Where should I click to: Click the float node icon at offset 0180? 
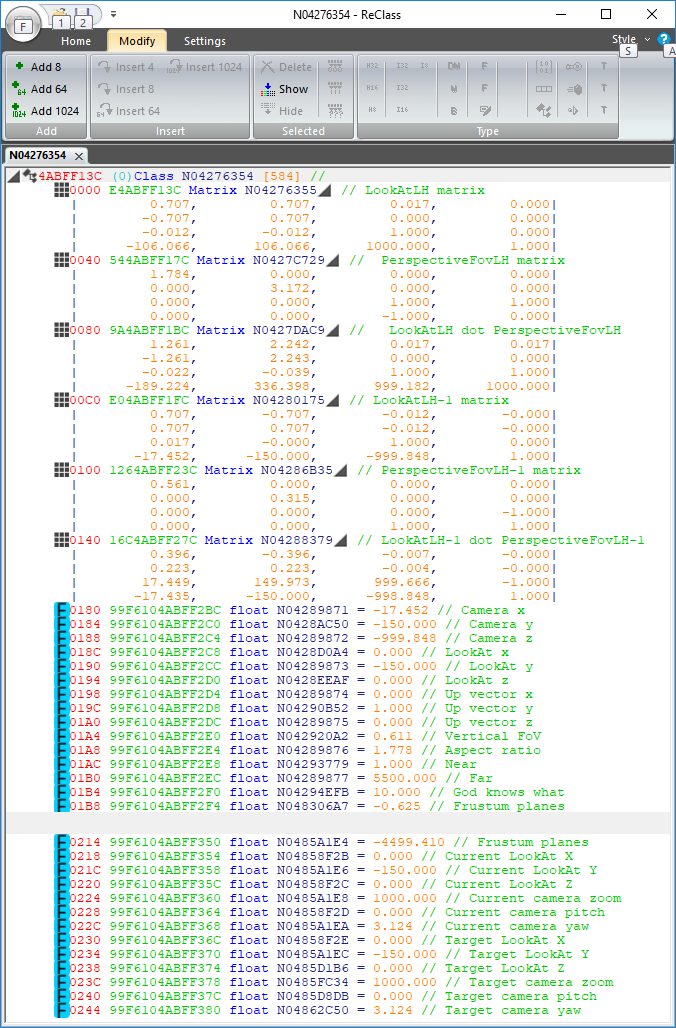click(x=60, y=610)
